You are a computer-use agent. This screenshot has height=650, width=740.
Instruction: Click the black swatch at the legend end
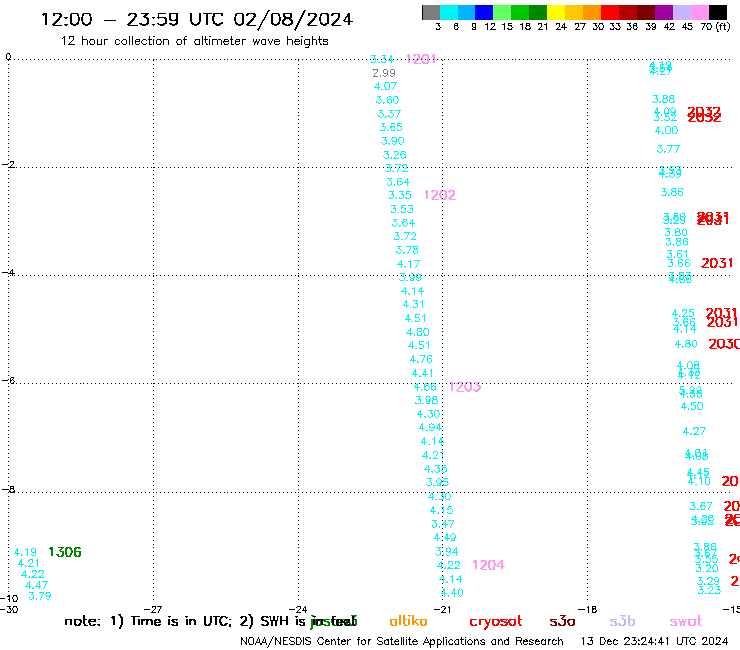click(717, 12)
